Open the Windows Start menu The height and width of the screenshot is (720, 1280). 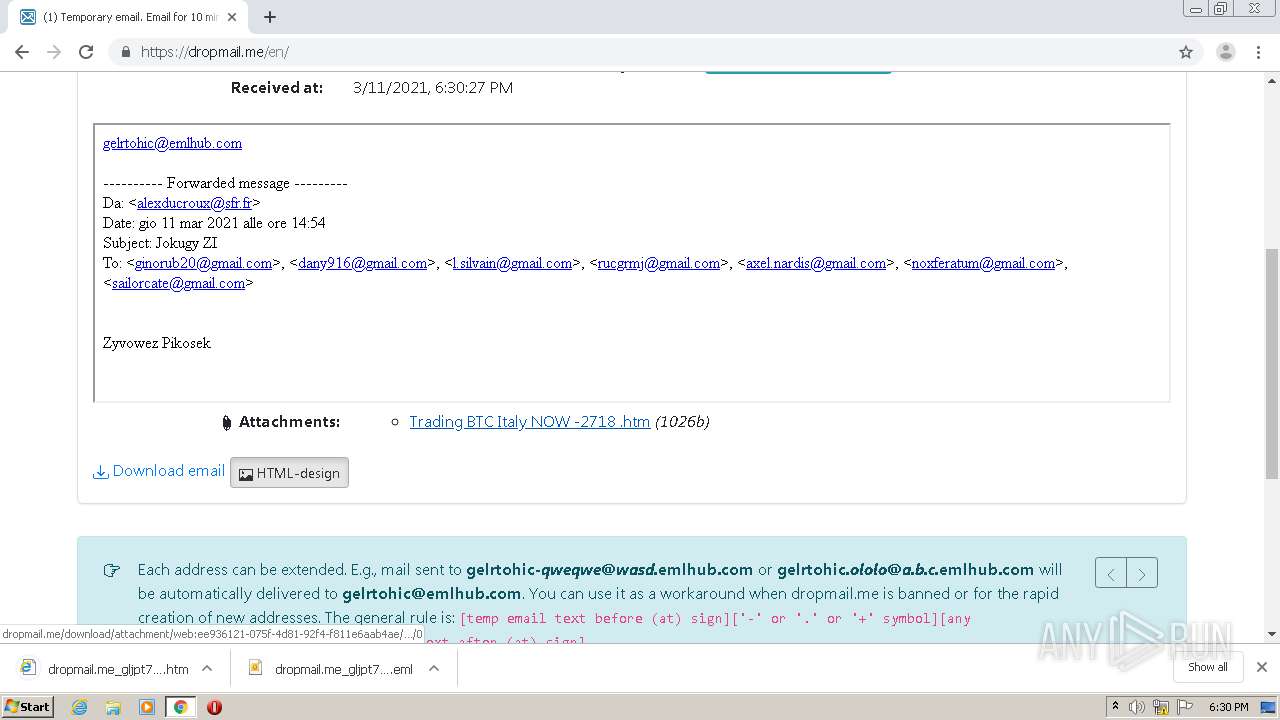28,707
